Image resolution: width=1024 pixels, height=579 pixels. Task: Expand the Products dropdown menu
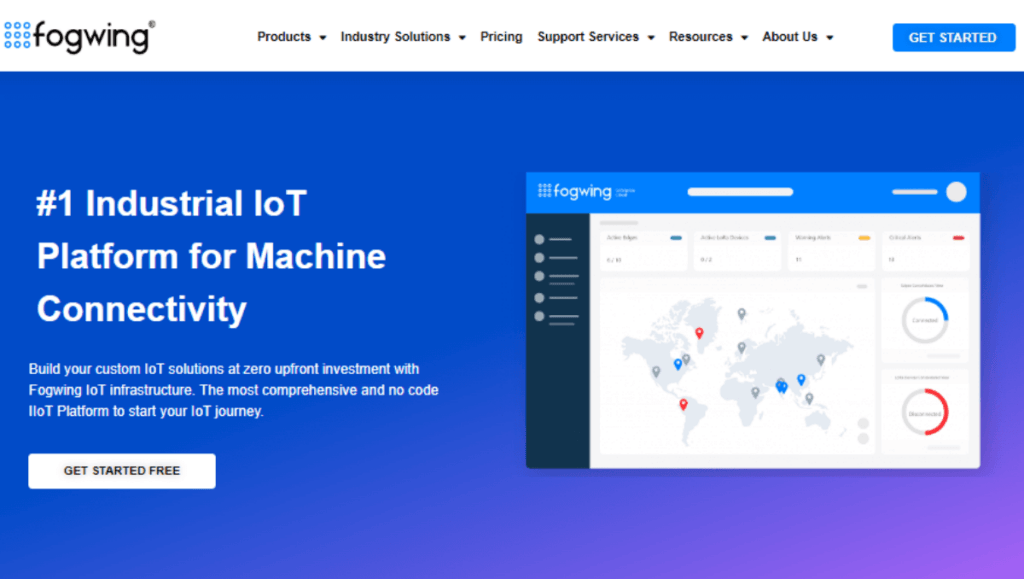[x=290, y=37]
